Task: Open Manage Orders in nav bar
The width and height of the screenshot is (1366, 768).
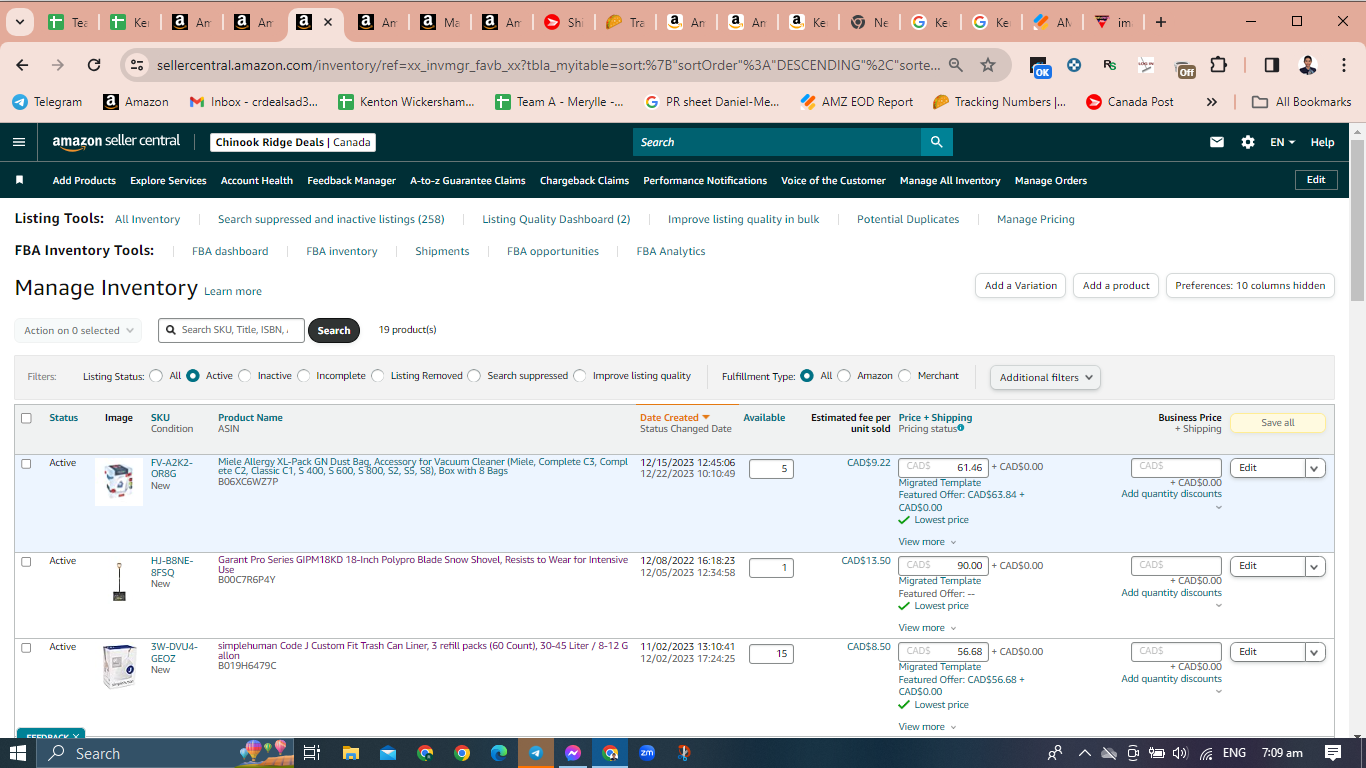Action: (1051, 181)
